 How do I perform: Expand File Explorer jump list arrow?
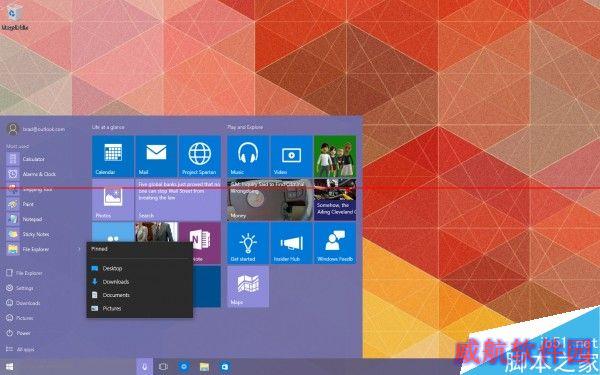point(80,249)
